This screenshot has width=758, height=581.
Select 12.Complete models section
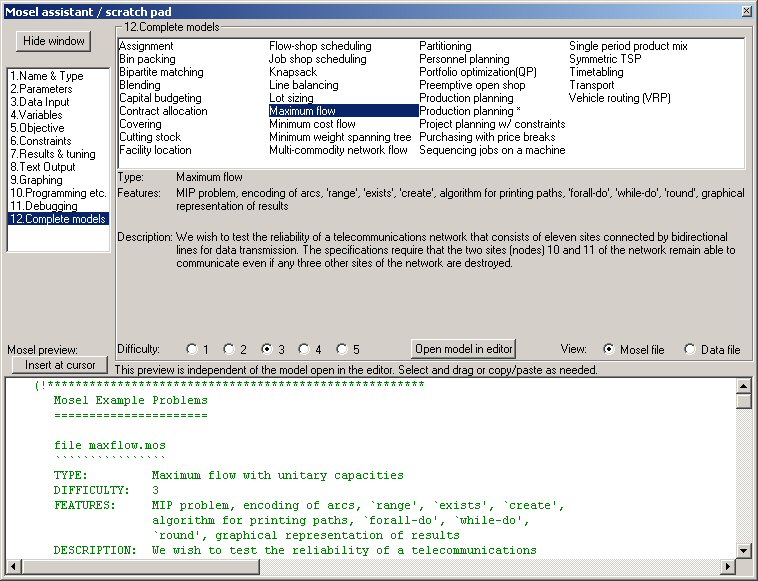point(58,219)
